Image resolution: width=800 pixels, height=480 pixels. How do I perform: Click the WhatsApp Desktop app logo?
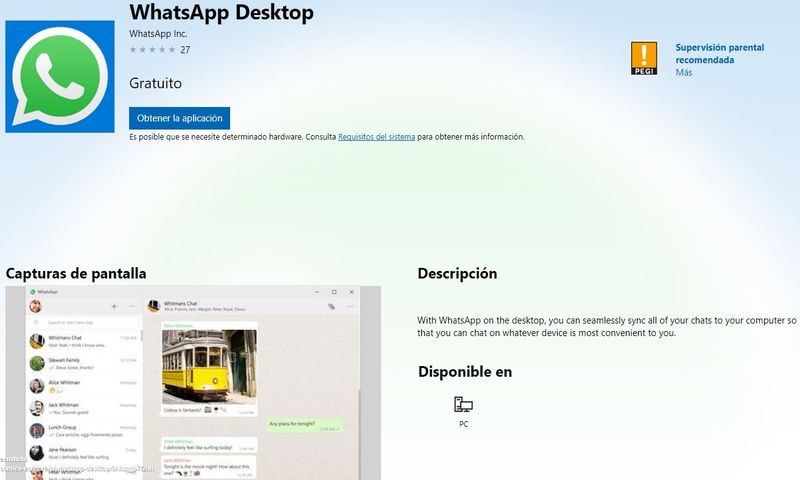coord(60,77)
